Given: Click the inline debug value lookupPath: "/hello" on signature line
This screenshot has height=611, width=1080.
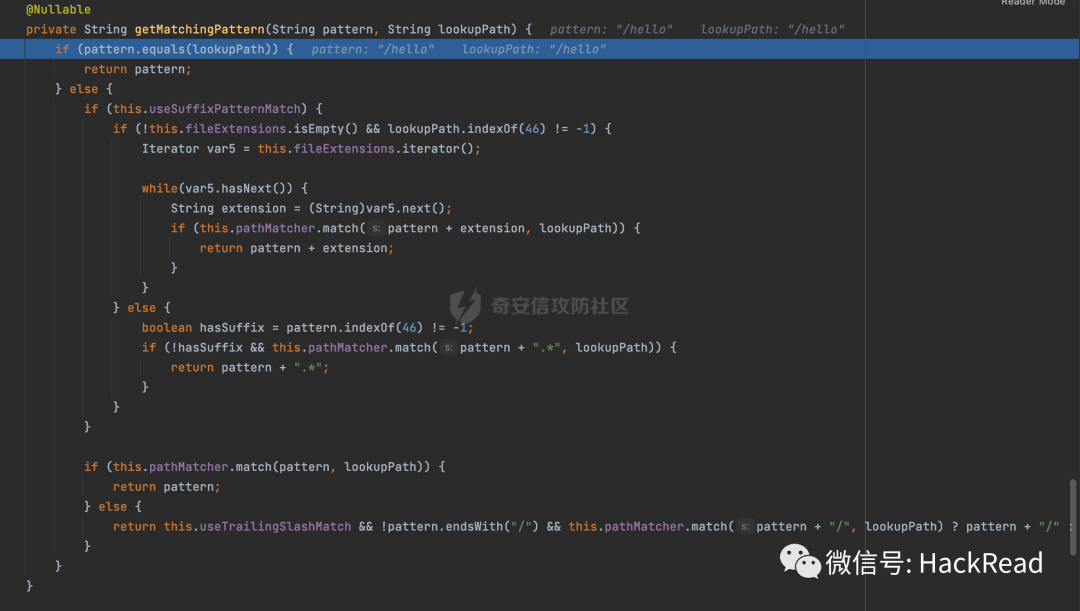Looking at the screenshot, I should (x=772, y=30).
